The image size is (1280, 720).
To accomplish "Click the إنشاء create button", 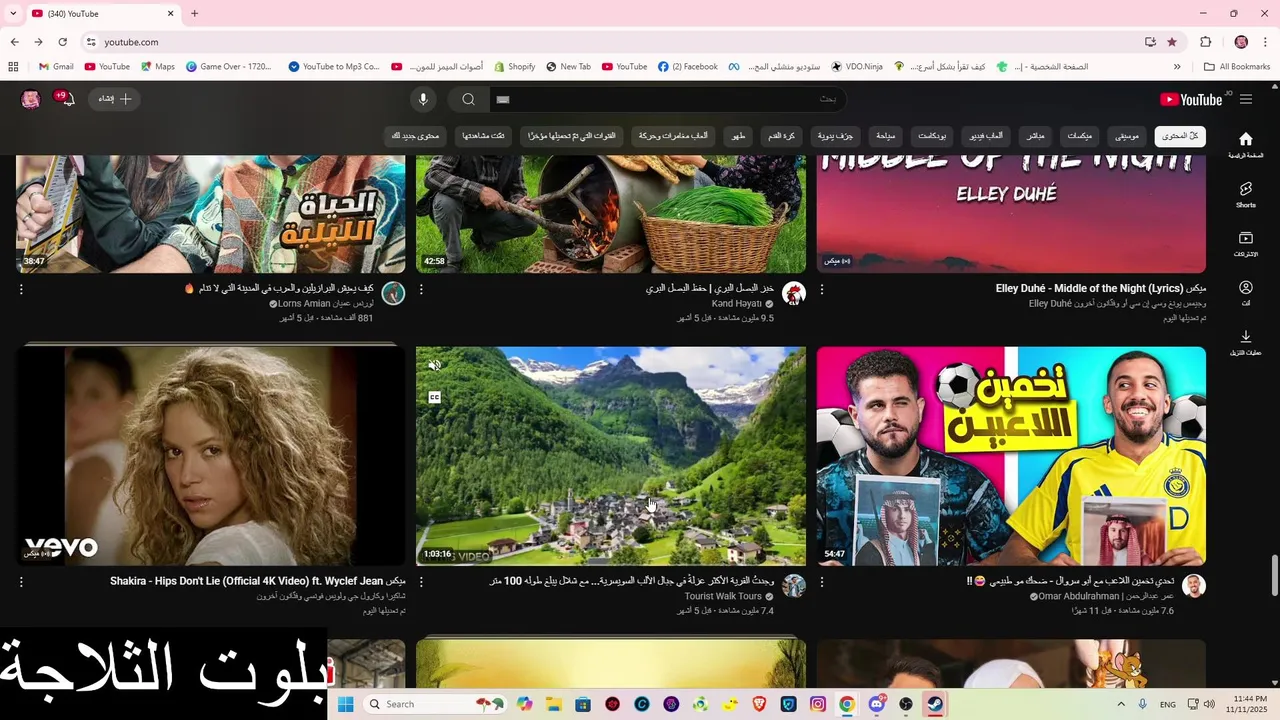I will click(x=115, y=99).
